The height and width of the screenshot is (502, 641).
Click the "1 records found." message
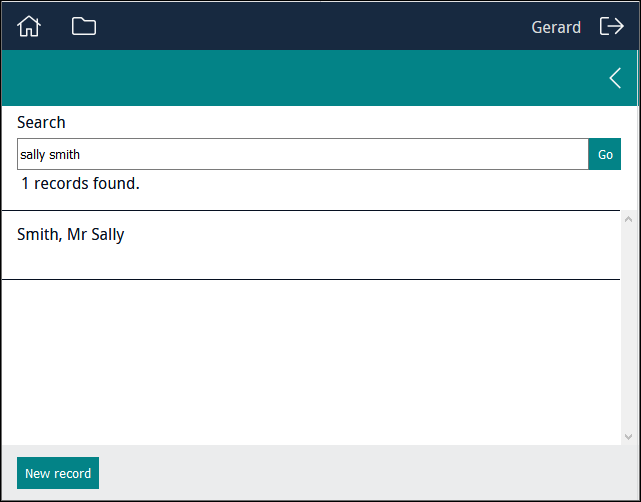[81, 184]
